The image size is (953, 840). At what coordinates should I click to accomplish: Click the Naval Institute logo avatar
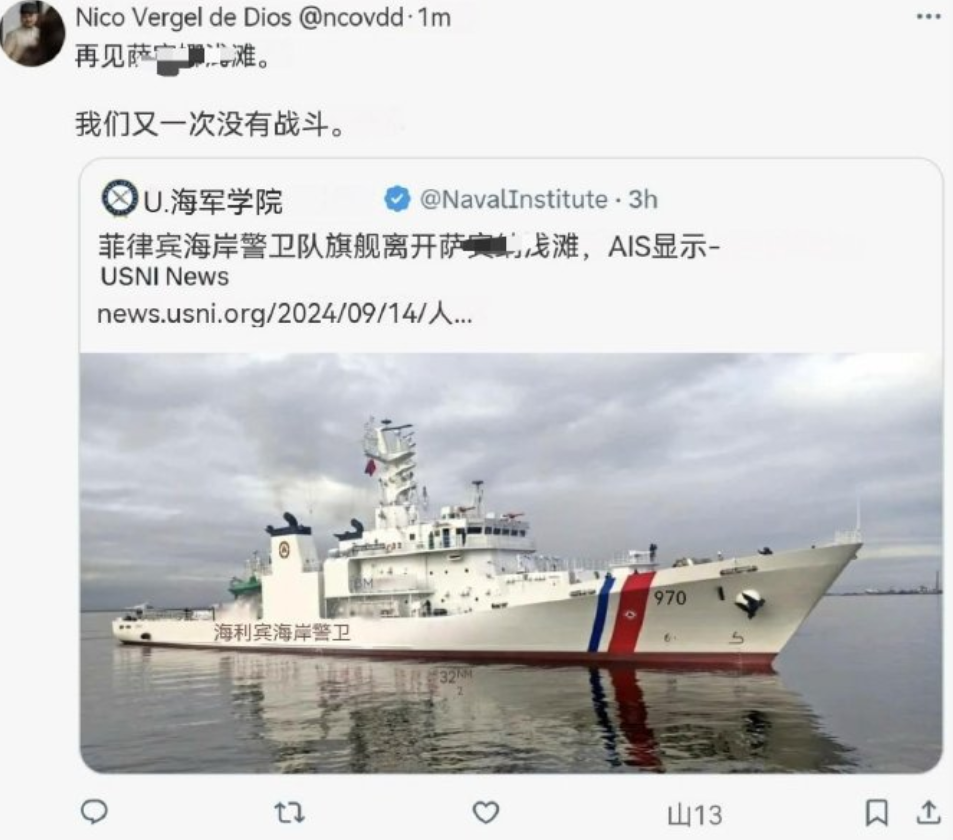pyautogui.click(x=119, y=198)
